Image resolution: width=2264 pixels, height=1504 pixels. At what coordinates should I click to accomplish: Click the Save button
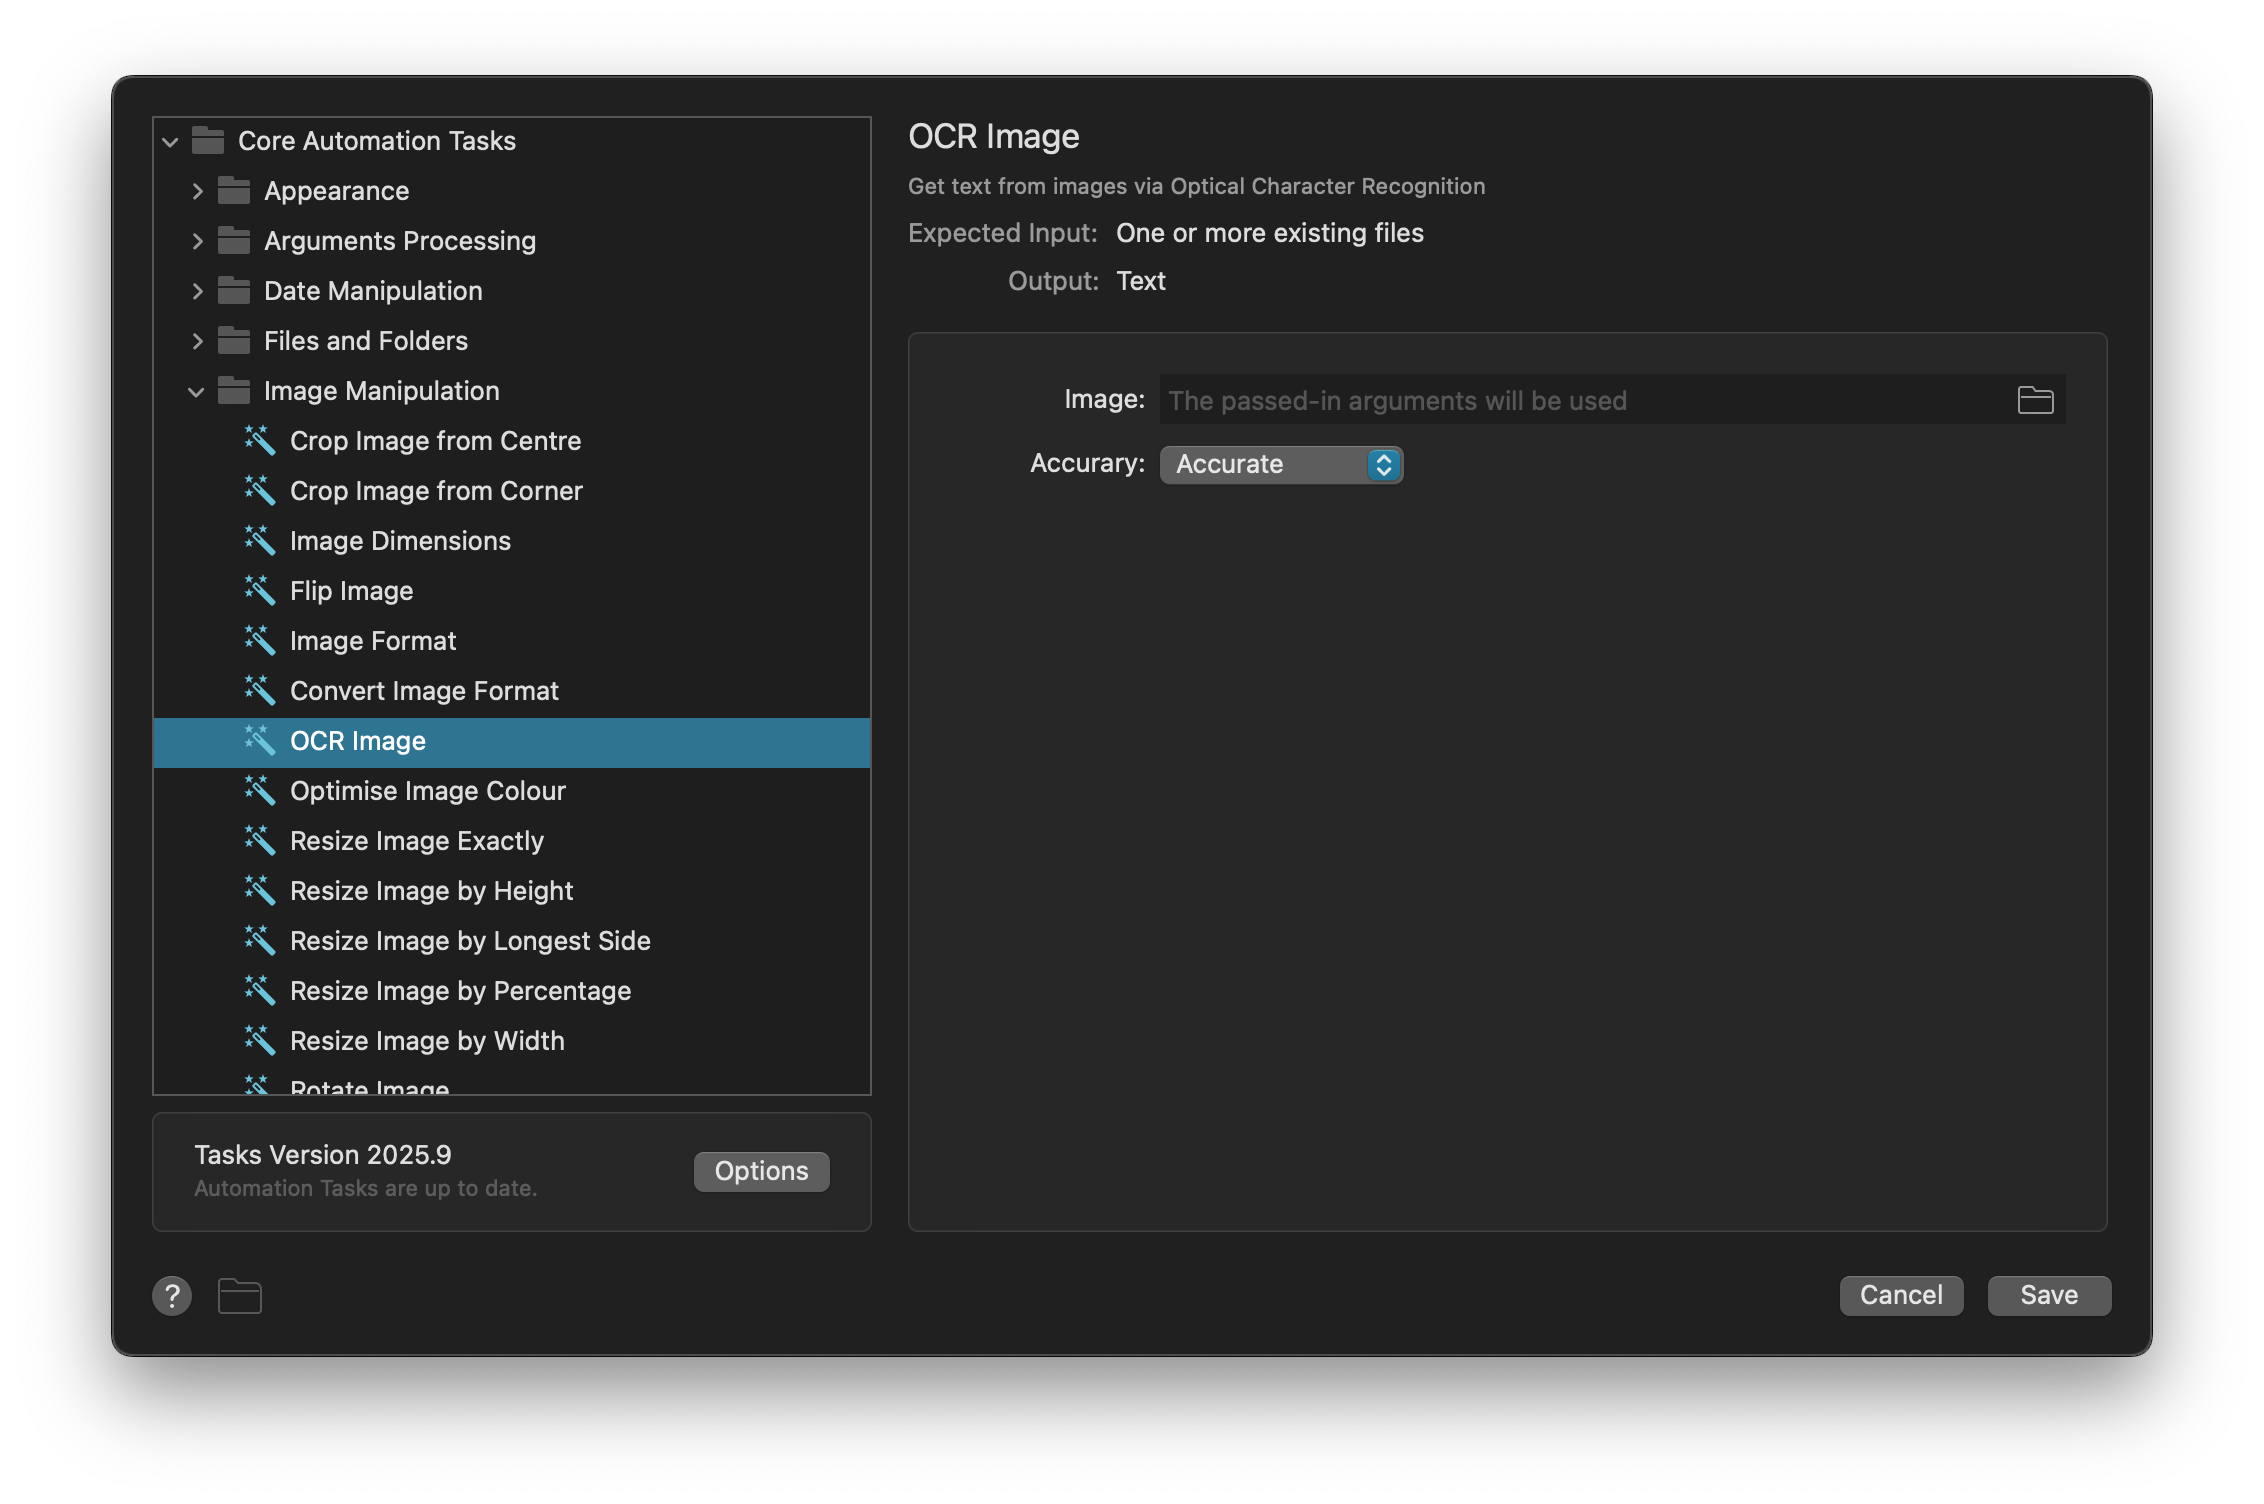pos(2048,1295)
